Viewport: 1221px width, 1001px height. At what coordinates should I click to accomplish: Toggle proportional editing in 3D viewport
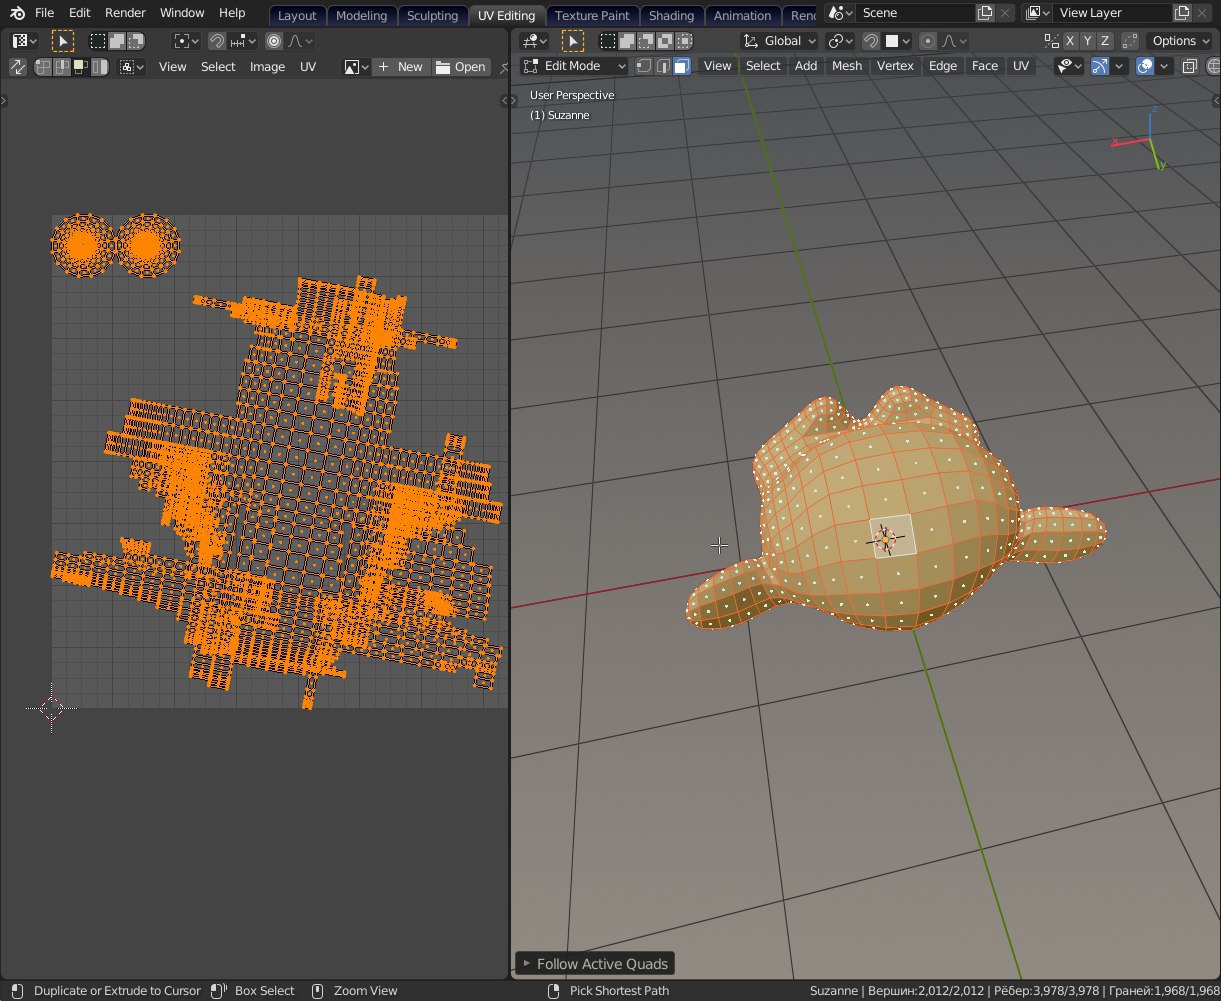(928, 41)
